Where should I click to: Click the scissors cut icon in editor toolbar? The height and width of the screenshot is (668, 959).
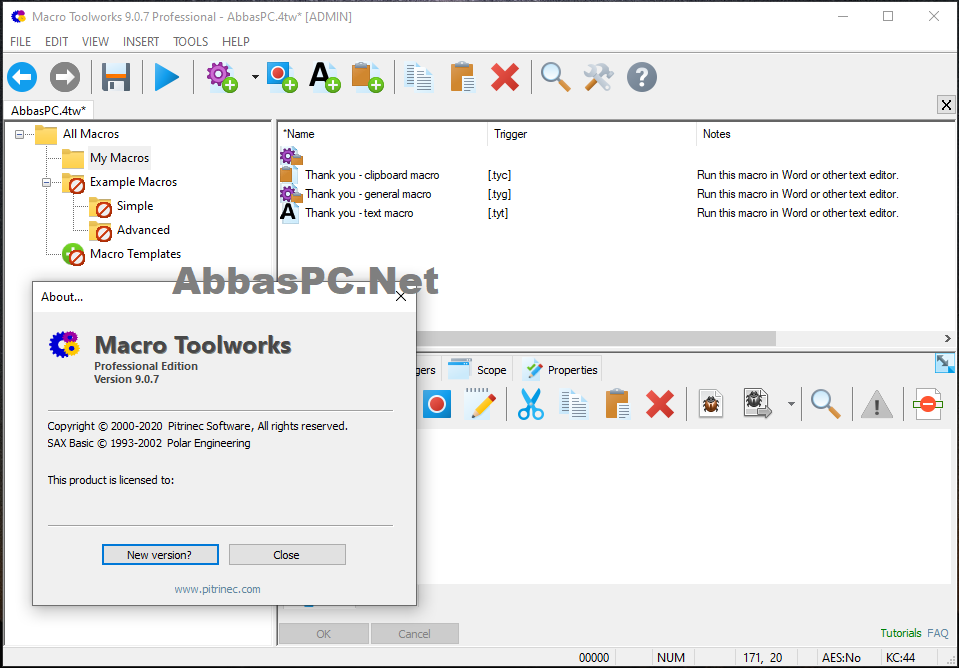pos(530,404)
